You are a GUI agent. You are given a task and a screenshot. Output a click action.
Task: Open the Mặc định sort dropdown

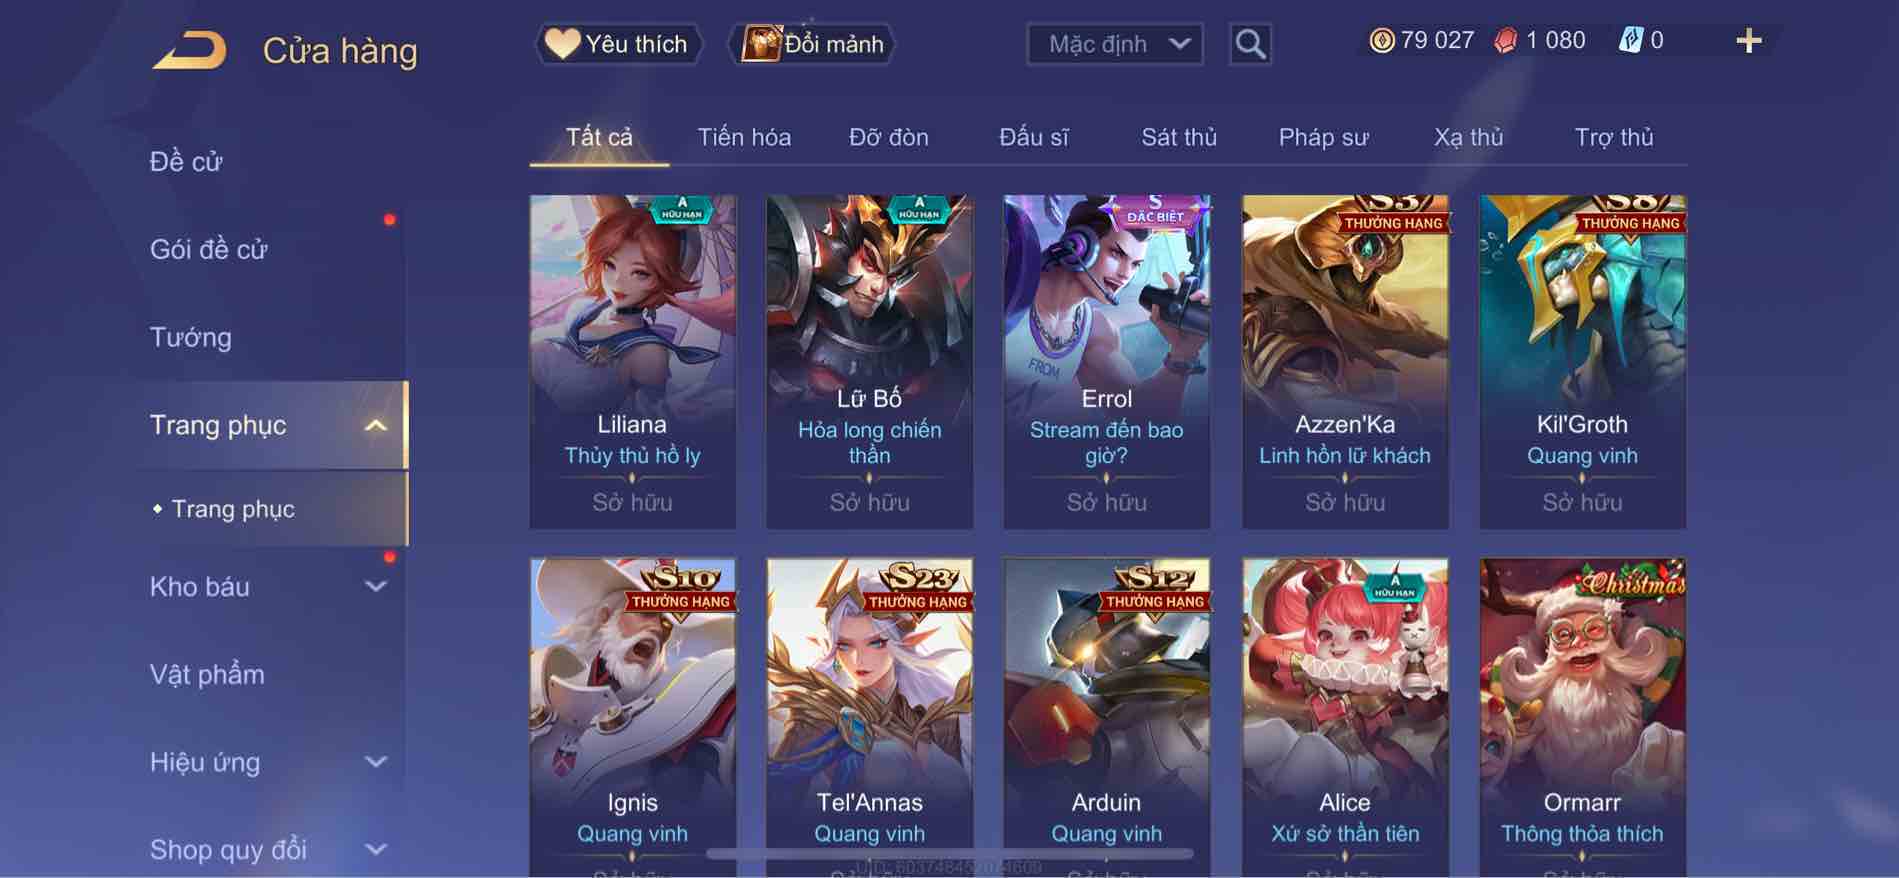[1115, 44]
